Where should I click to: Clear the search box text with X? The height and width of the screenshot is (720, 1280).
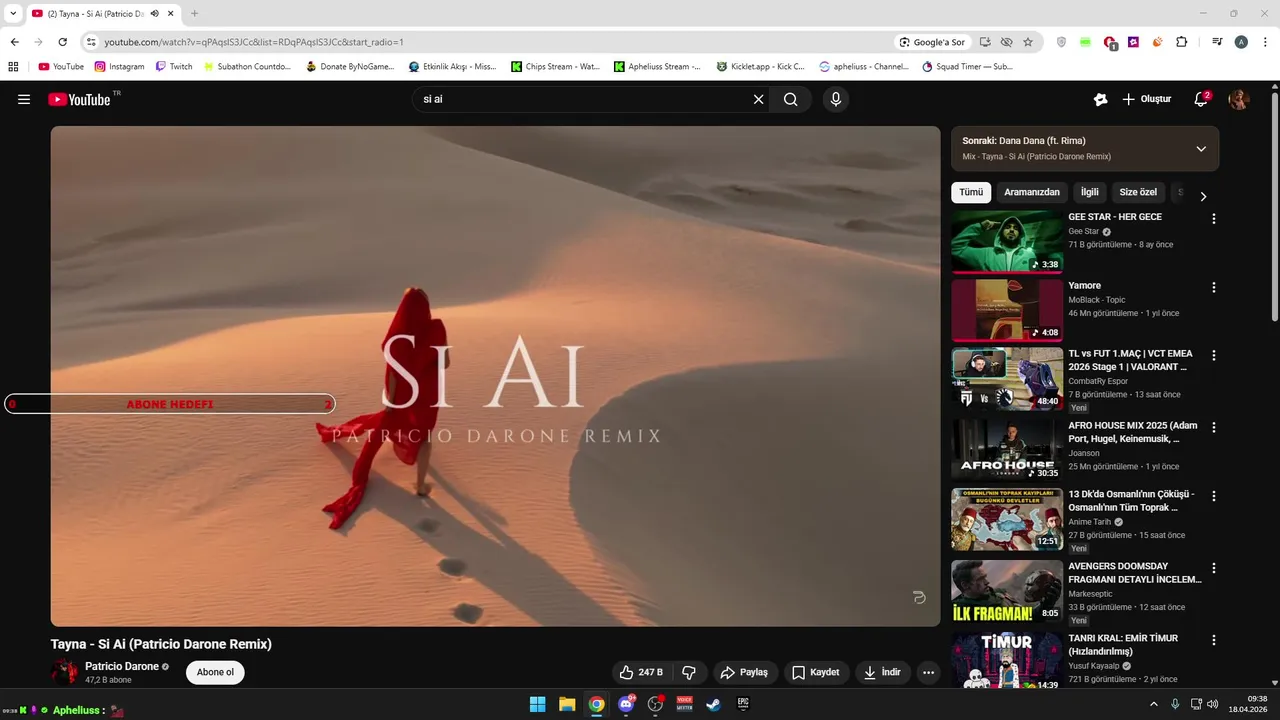tap(758, 99)
